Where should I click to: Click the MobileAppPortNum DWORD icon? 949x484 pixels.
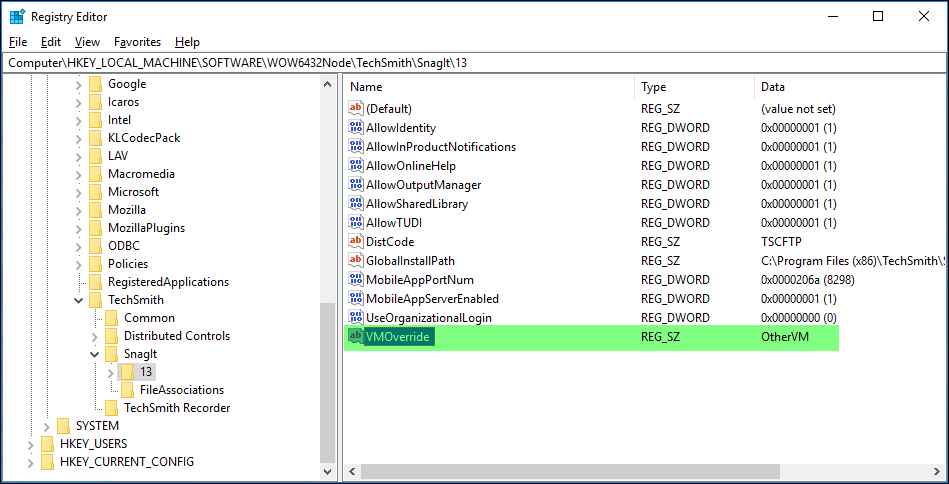(355, 280)
